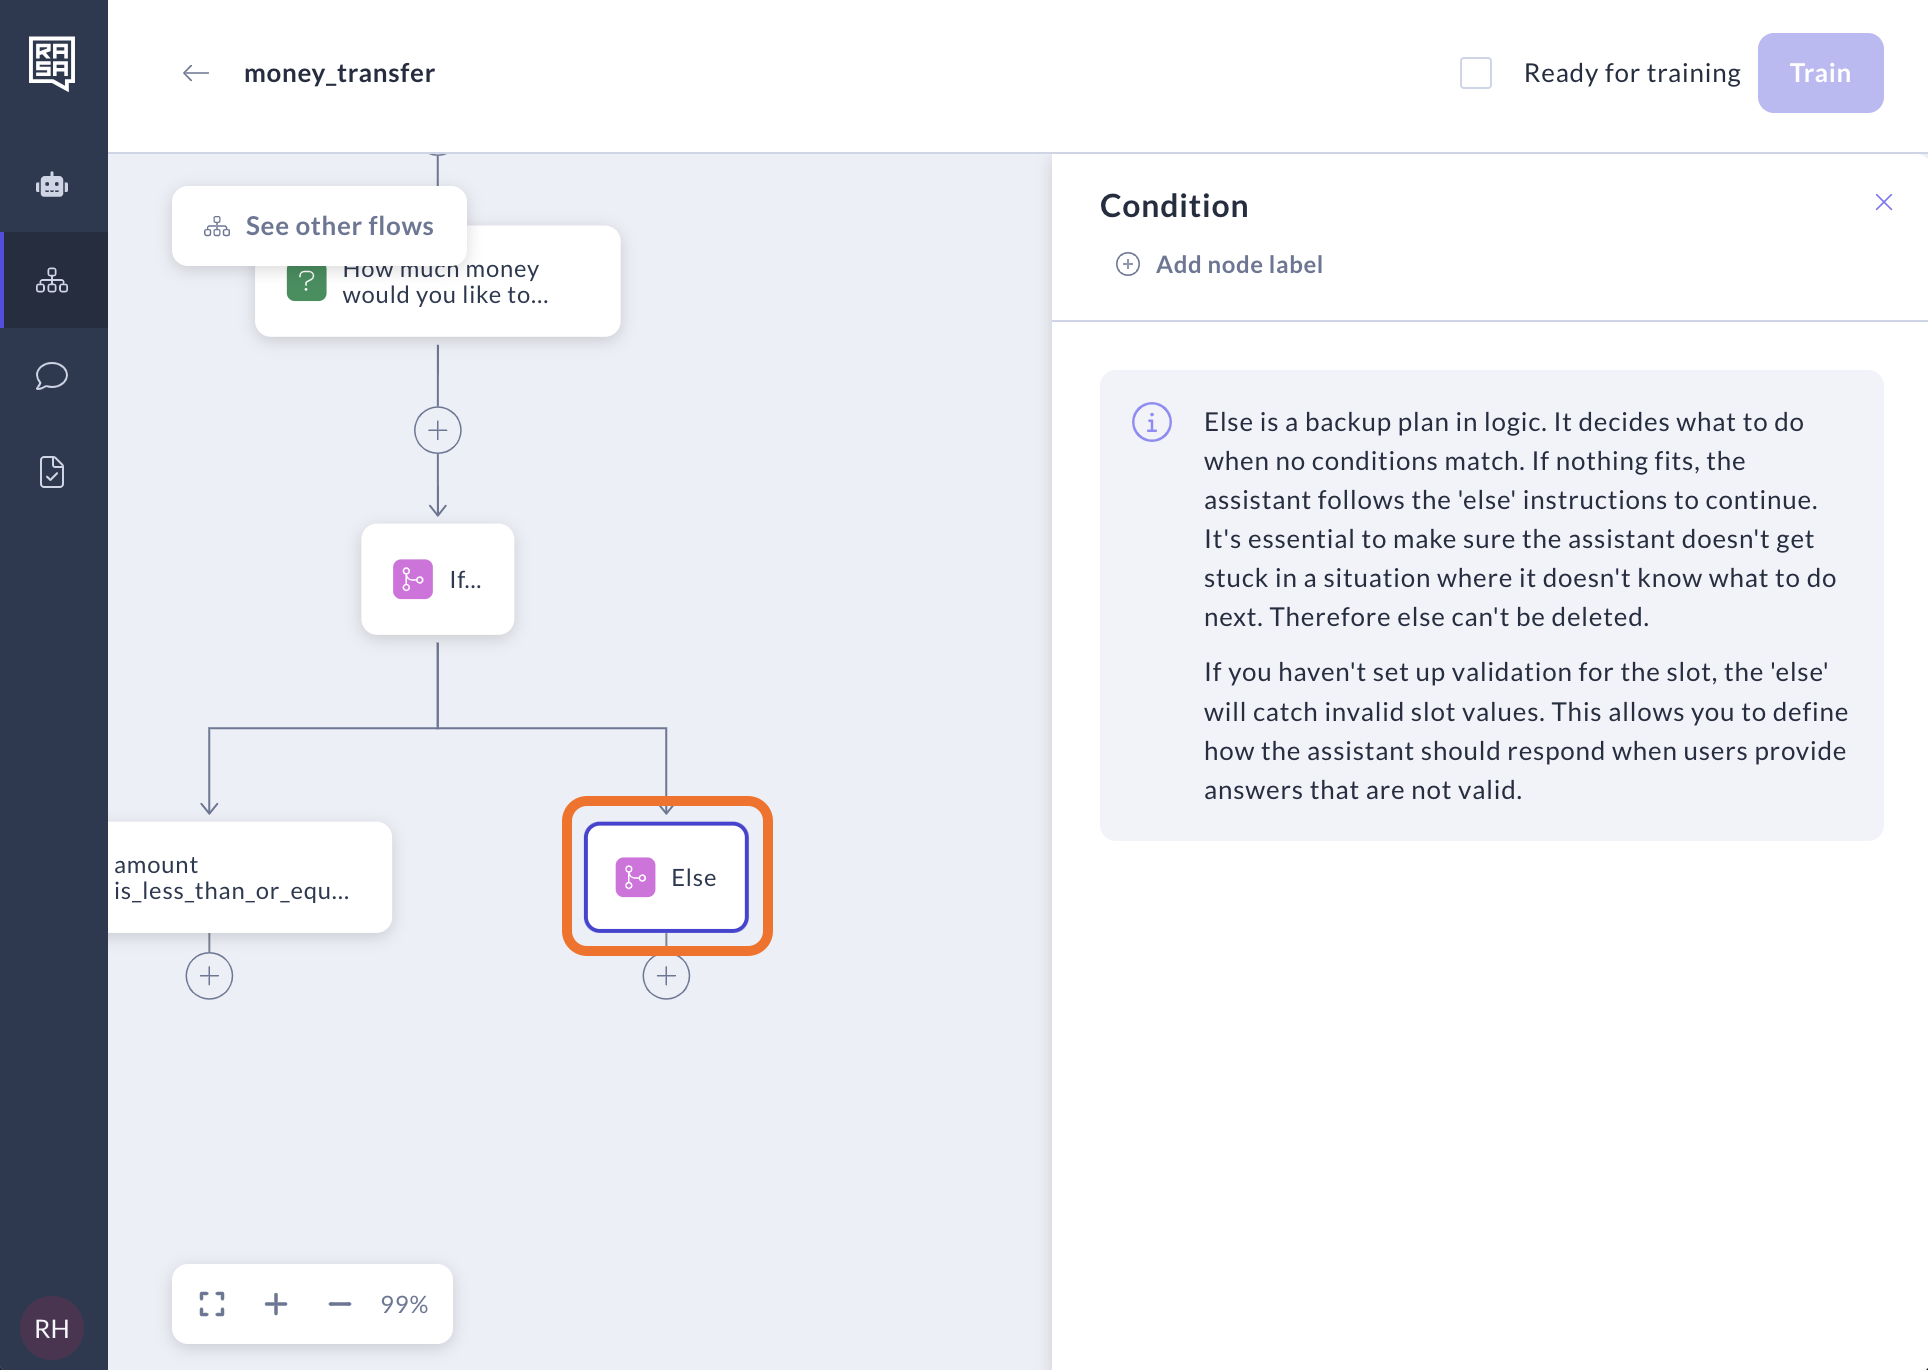Select the If... condition node

[x=438, y=579]
